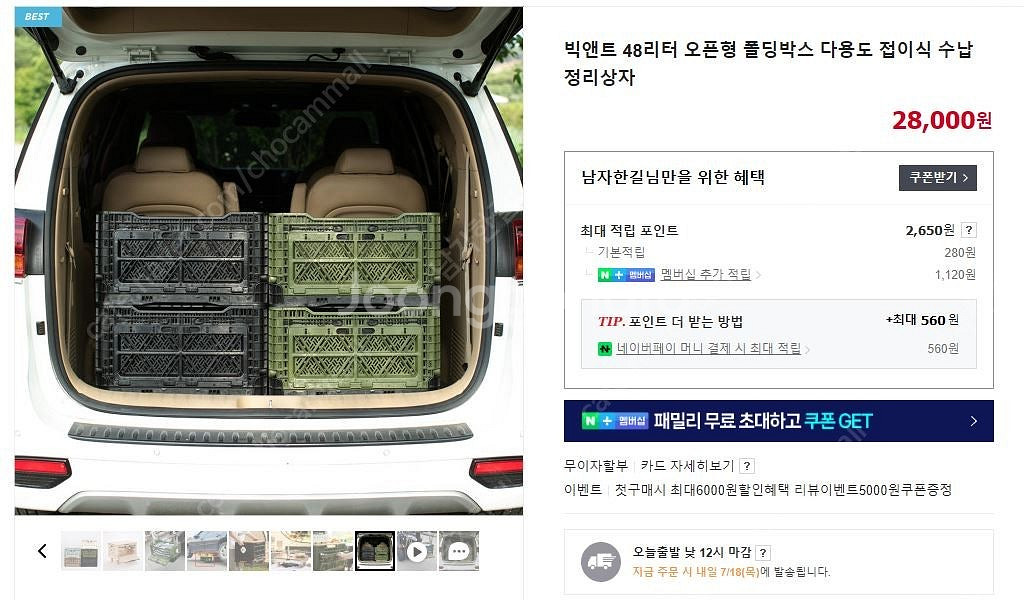Play the product video thumbnail

pyautogui.click(x=417, y=551)
